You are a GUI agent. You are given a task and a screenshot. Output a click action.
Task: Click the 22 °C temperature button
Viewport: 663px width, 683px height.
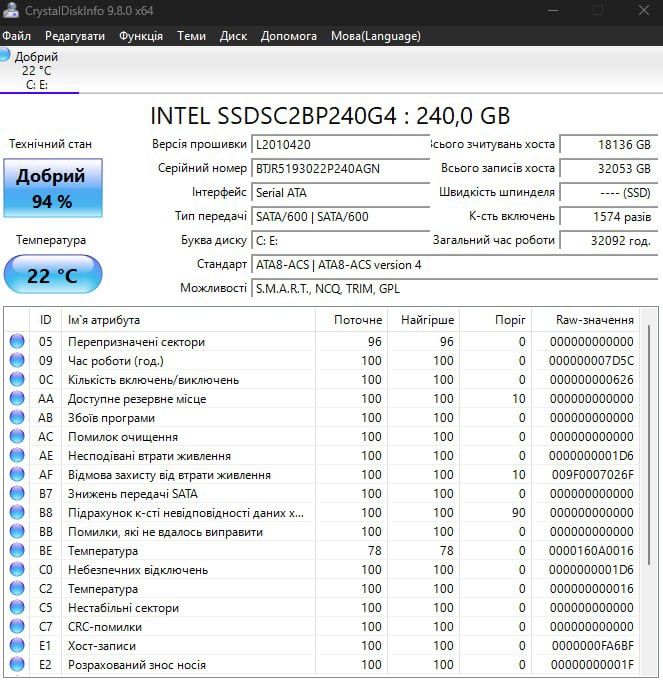click(x=53, y=274)
